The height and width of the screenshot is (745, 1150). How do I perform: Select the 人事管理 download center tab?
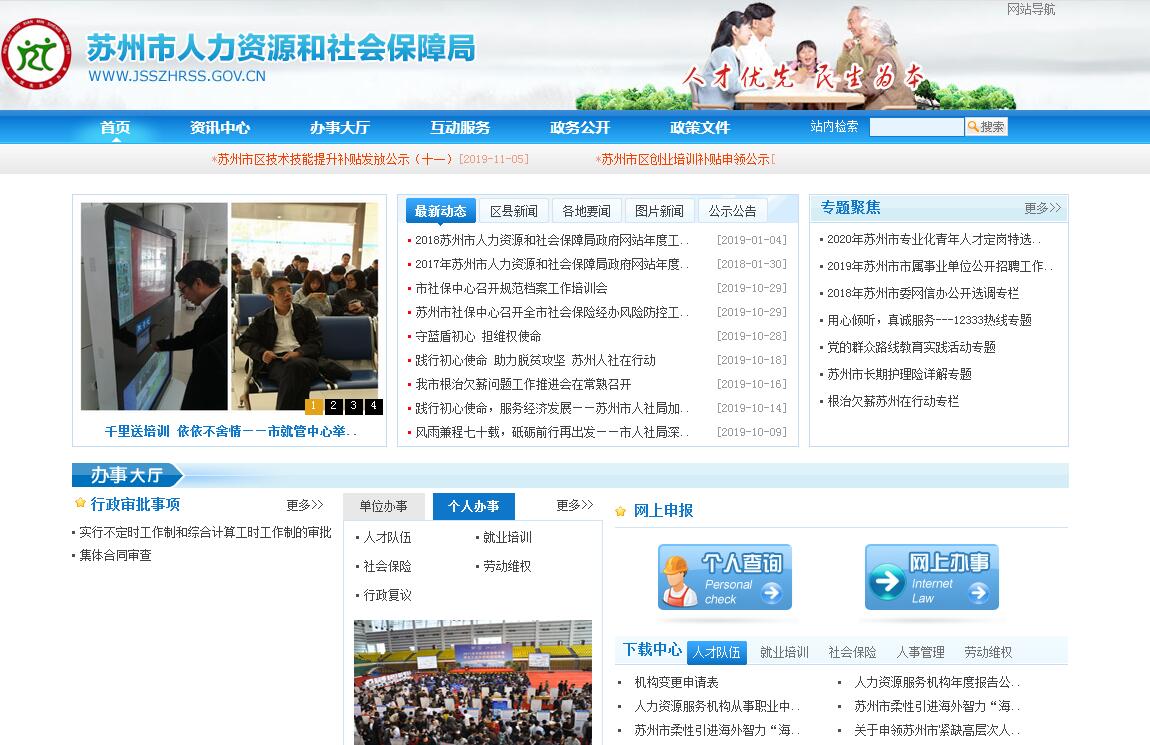[920, 652]
